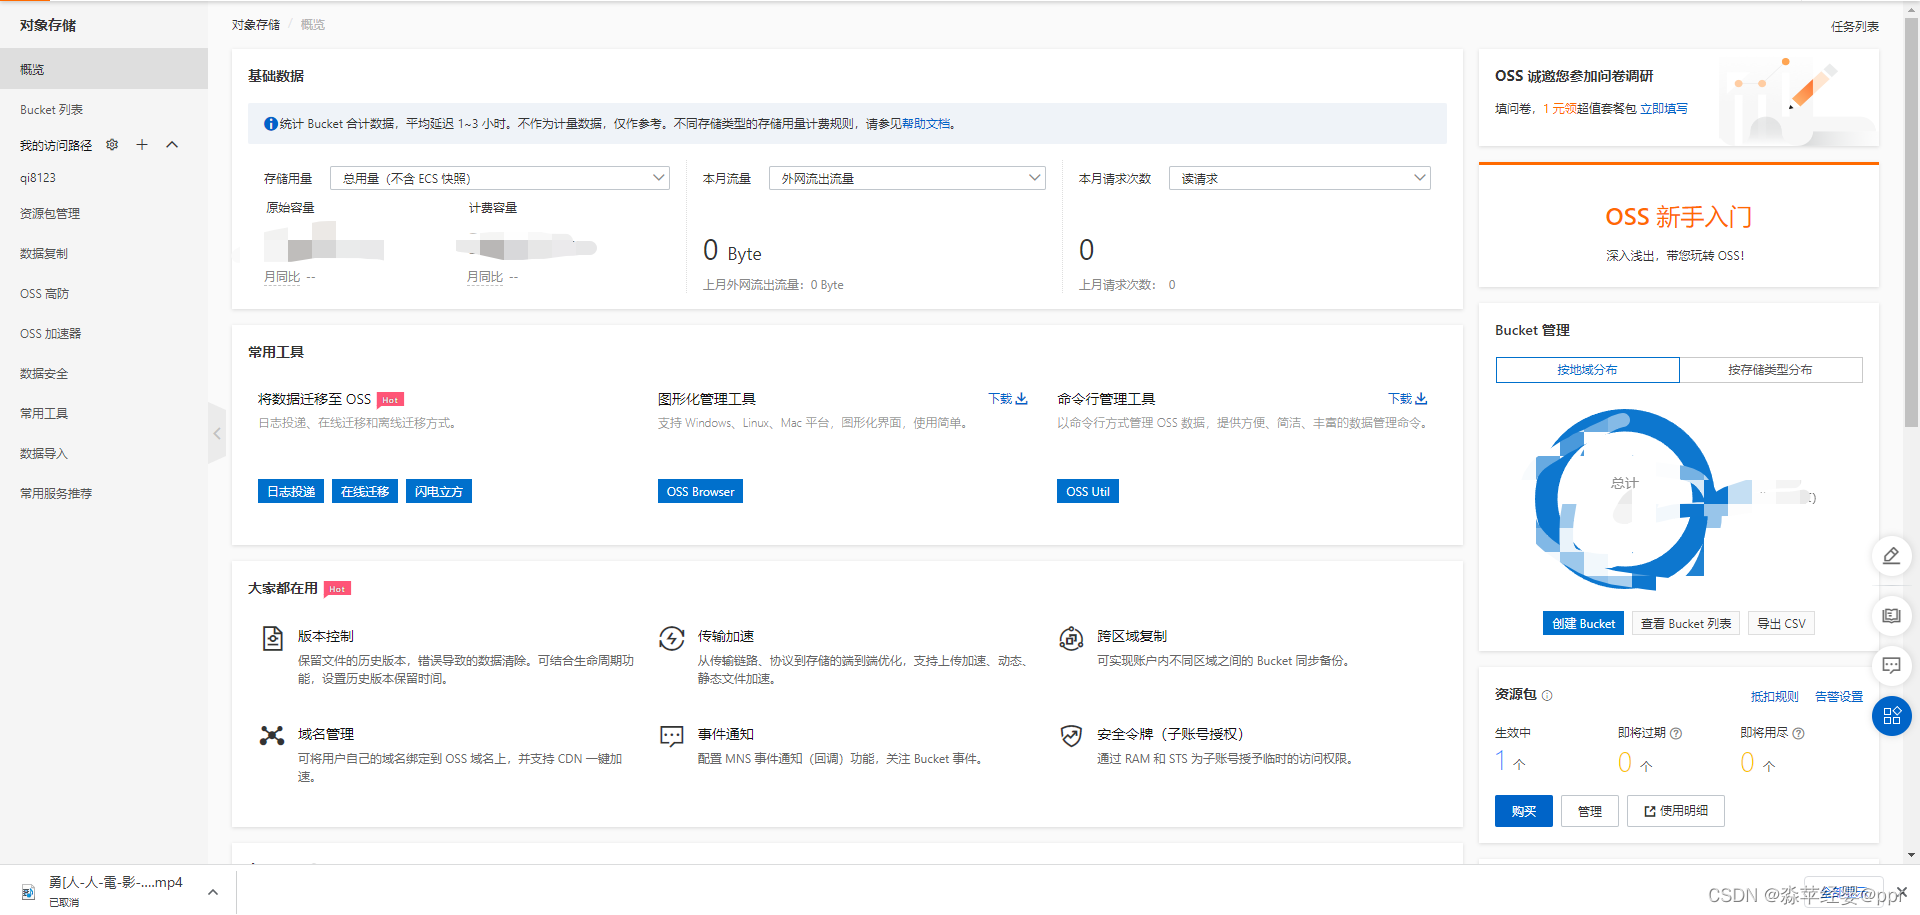
Task: Click help icon beside 即将用尽
Action: click(x=1798, y=733)
